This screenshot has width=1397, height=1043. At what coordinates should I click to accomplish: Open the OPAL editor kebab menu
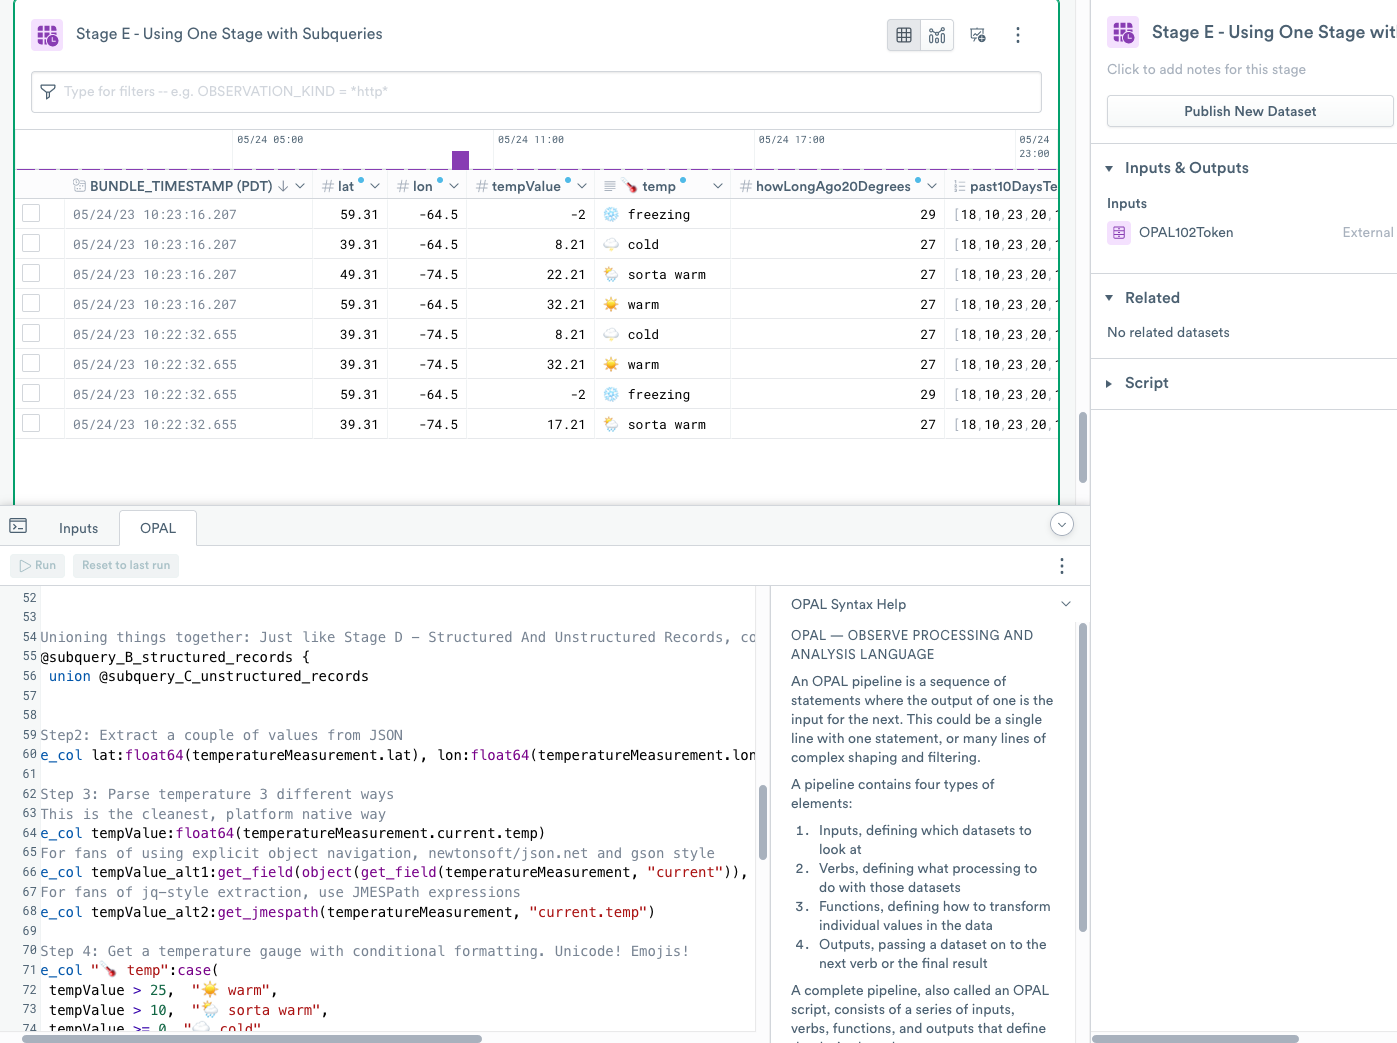point(1062,566)
